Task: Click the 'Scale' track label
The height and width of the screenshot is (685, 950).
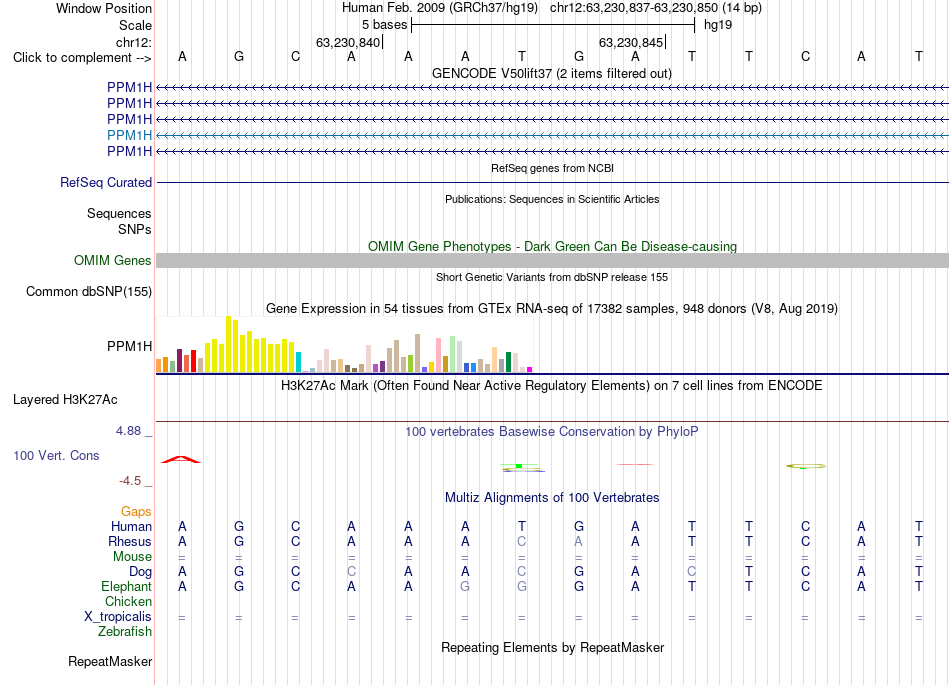Action: click(x=135, y=25)
